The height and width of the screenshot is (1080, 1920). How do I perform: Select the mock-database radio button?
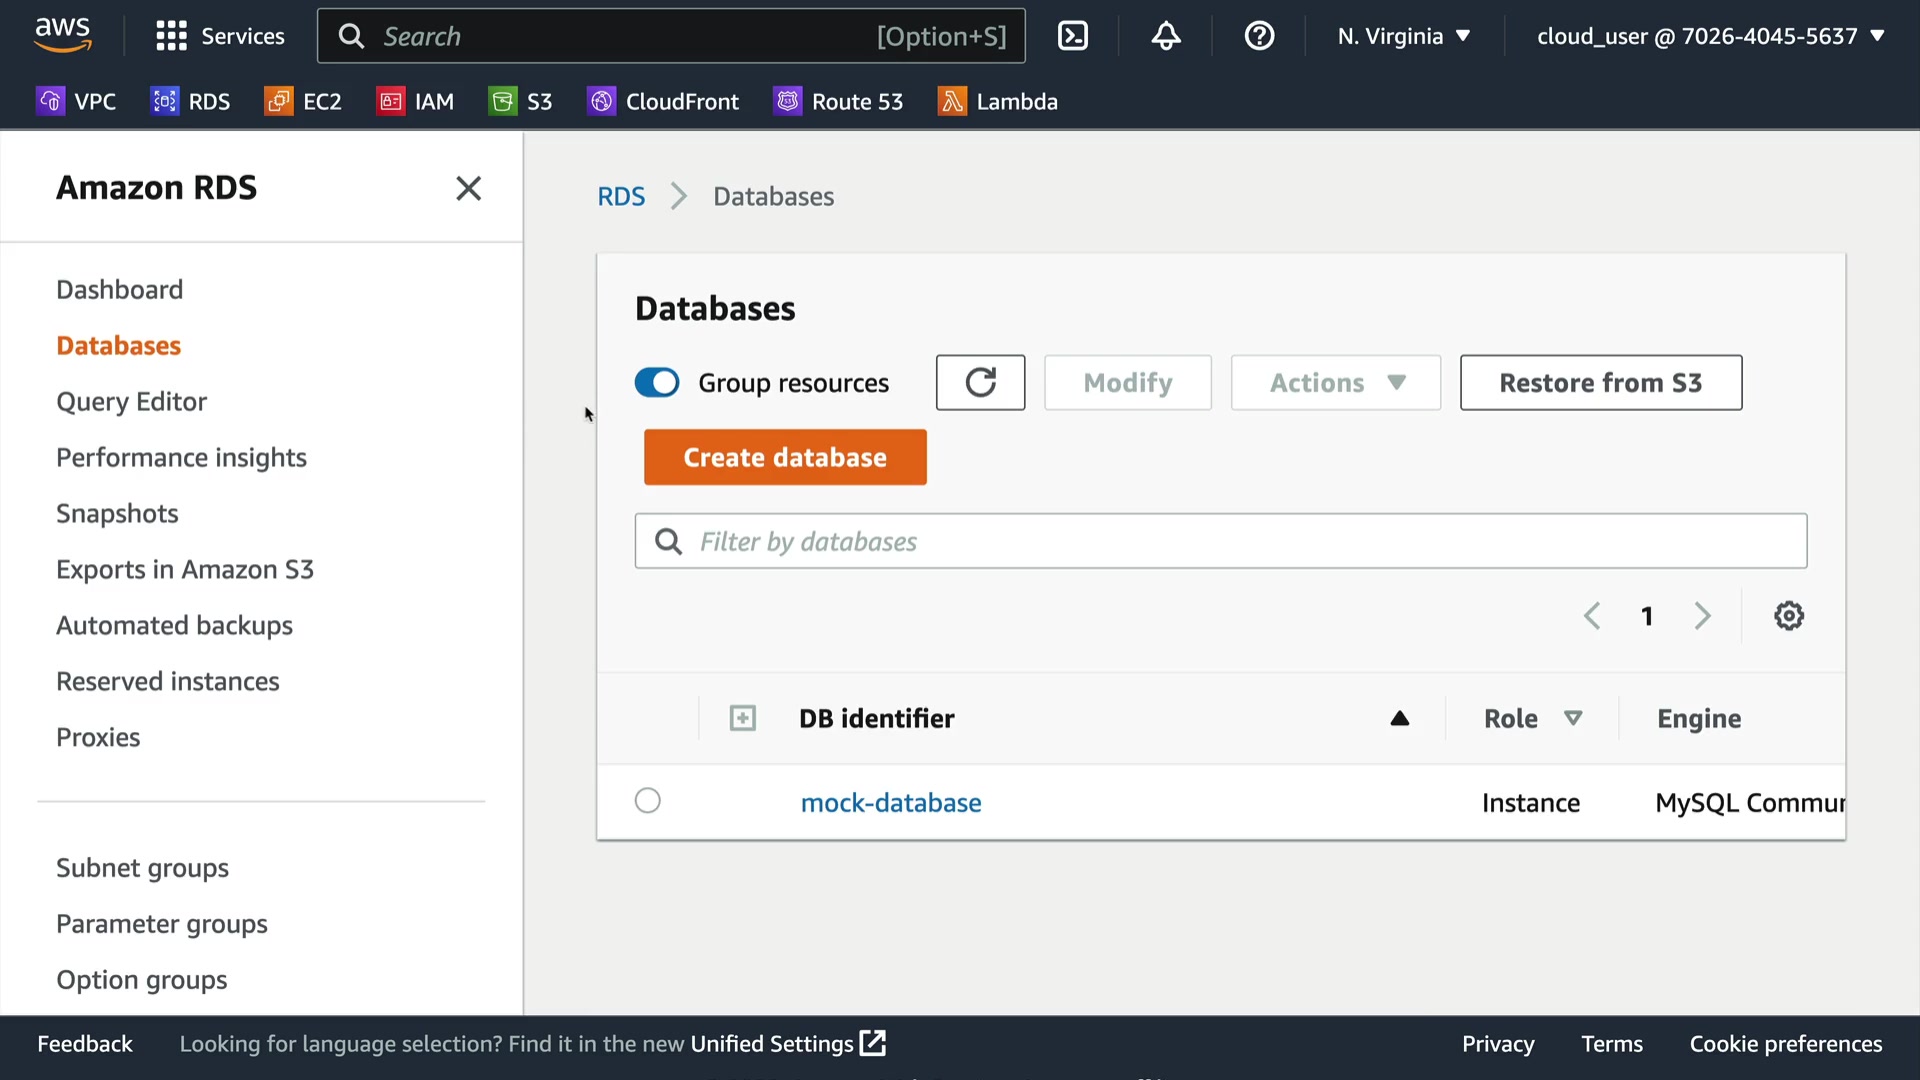648,801
